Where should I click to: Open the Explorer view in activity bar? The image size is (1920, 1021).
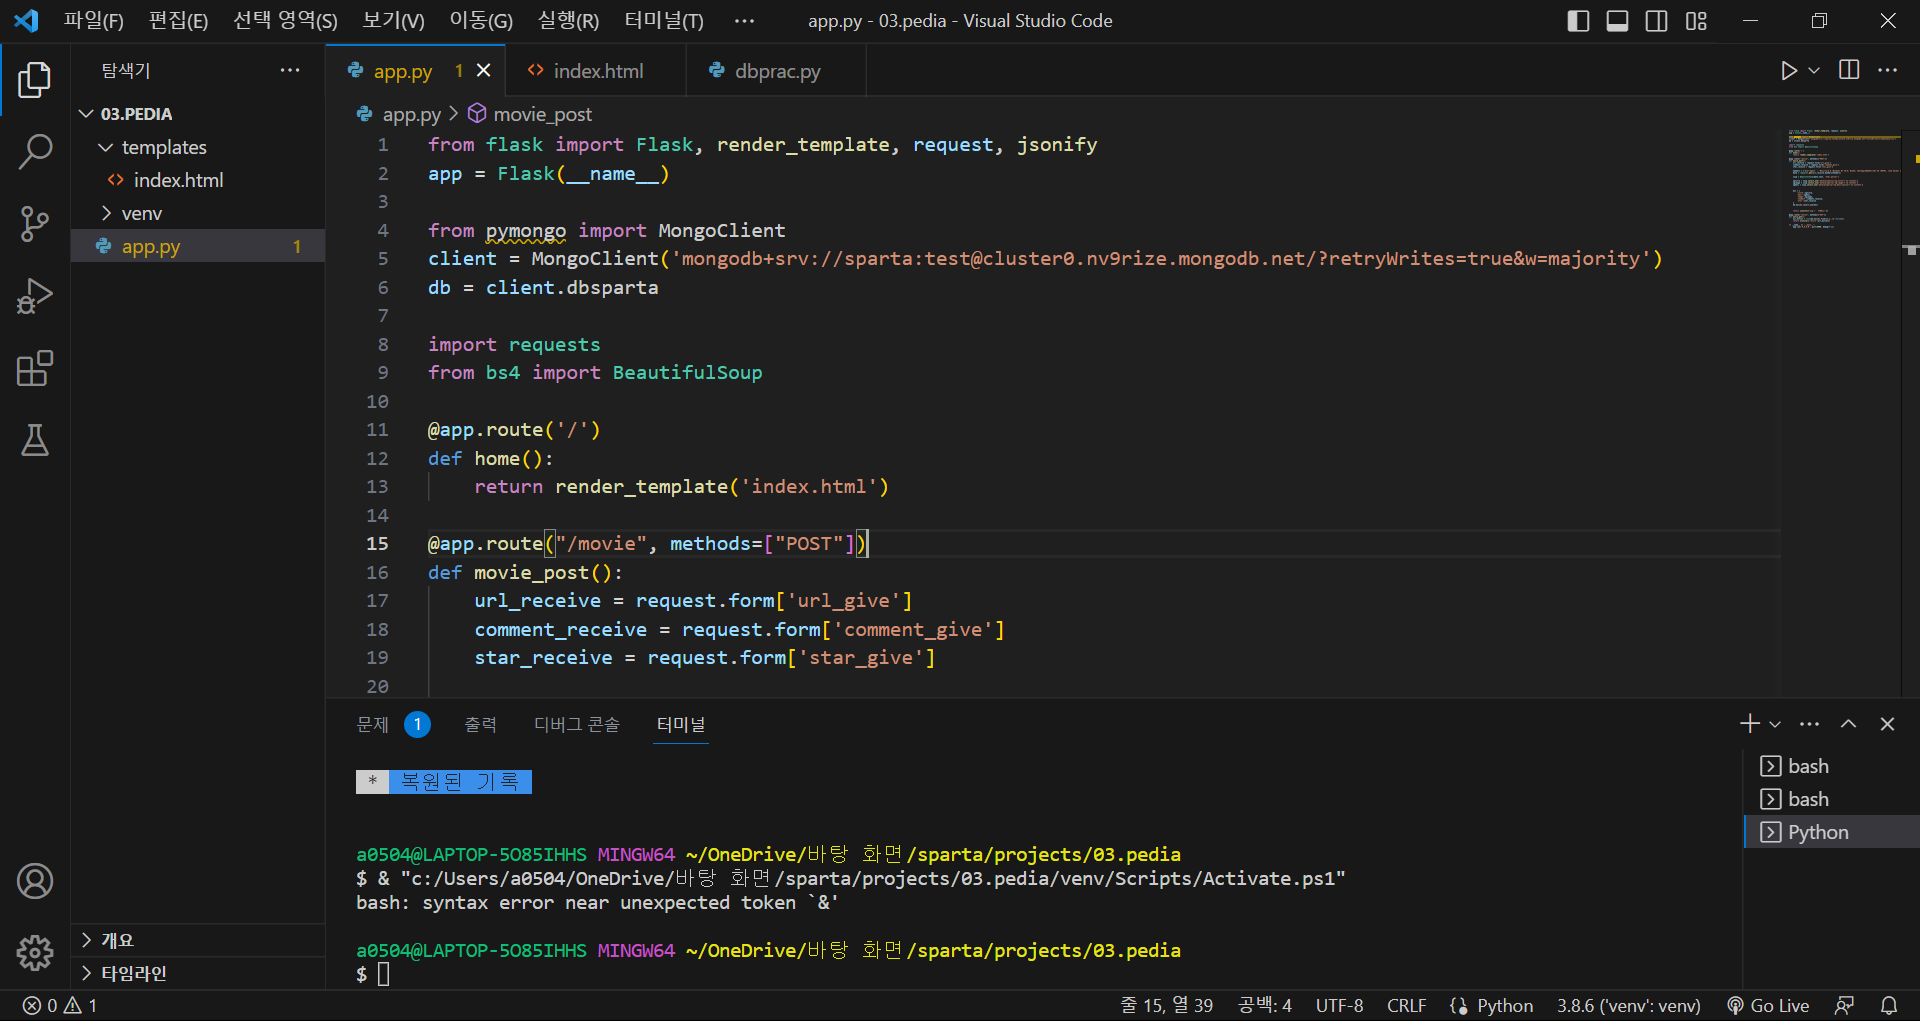[35, 80]
